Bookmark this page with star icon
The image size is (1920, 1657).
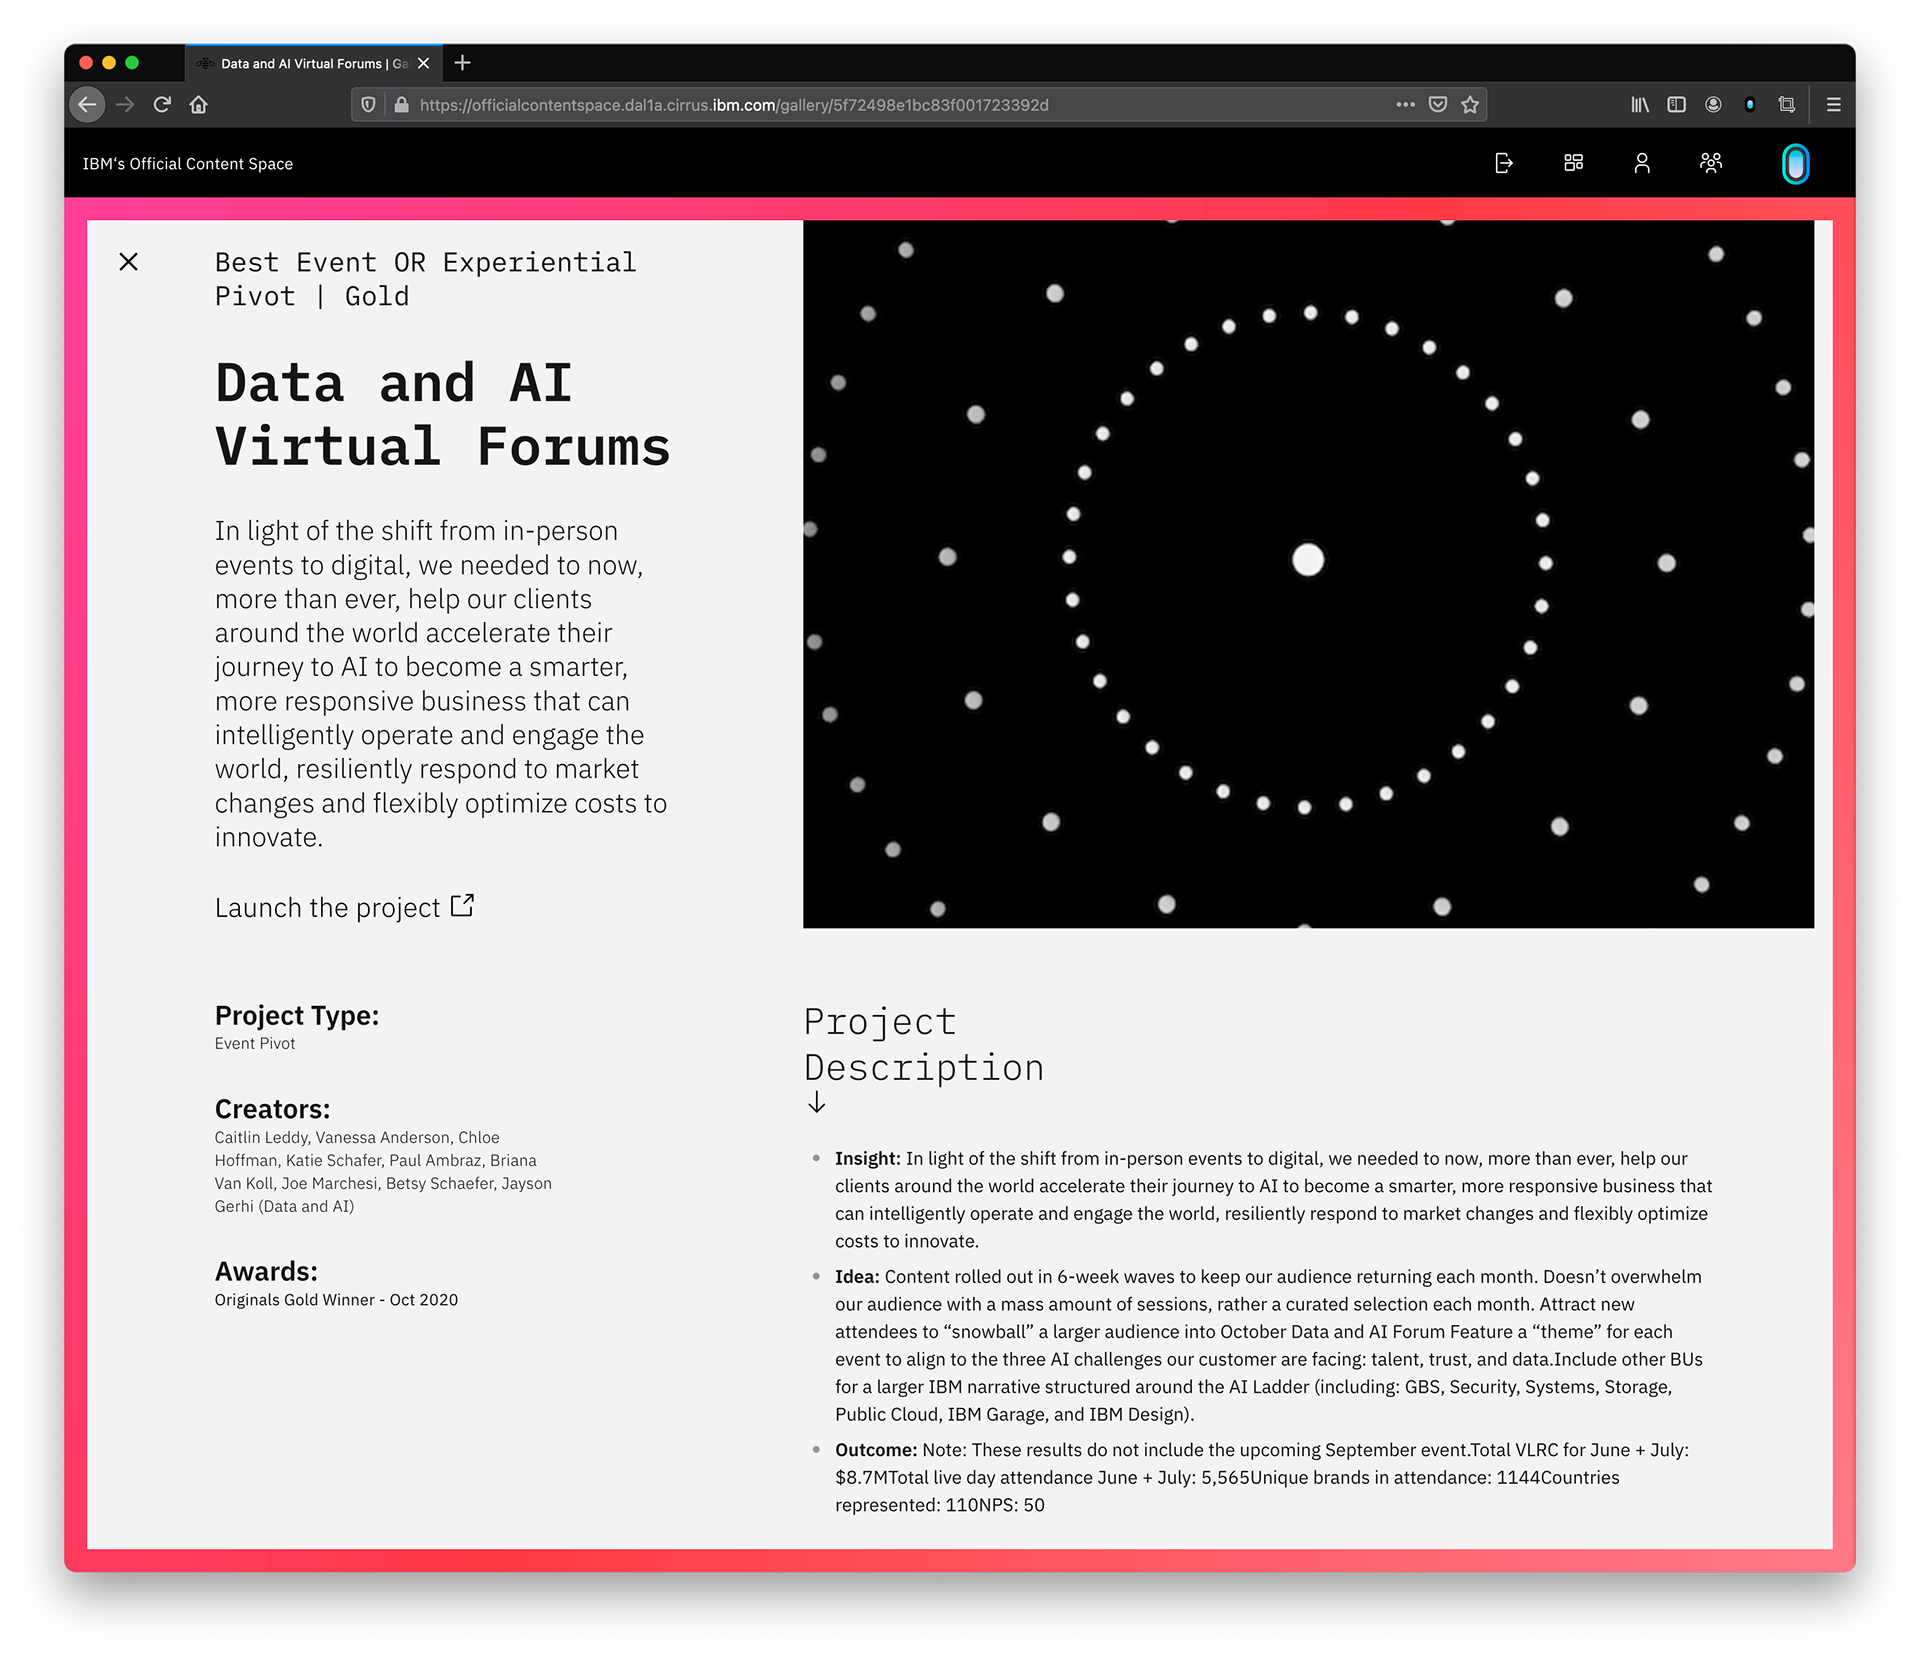pos(1470,105)
